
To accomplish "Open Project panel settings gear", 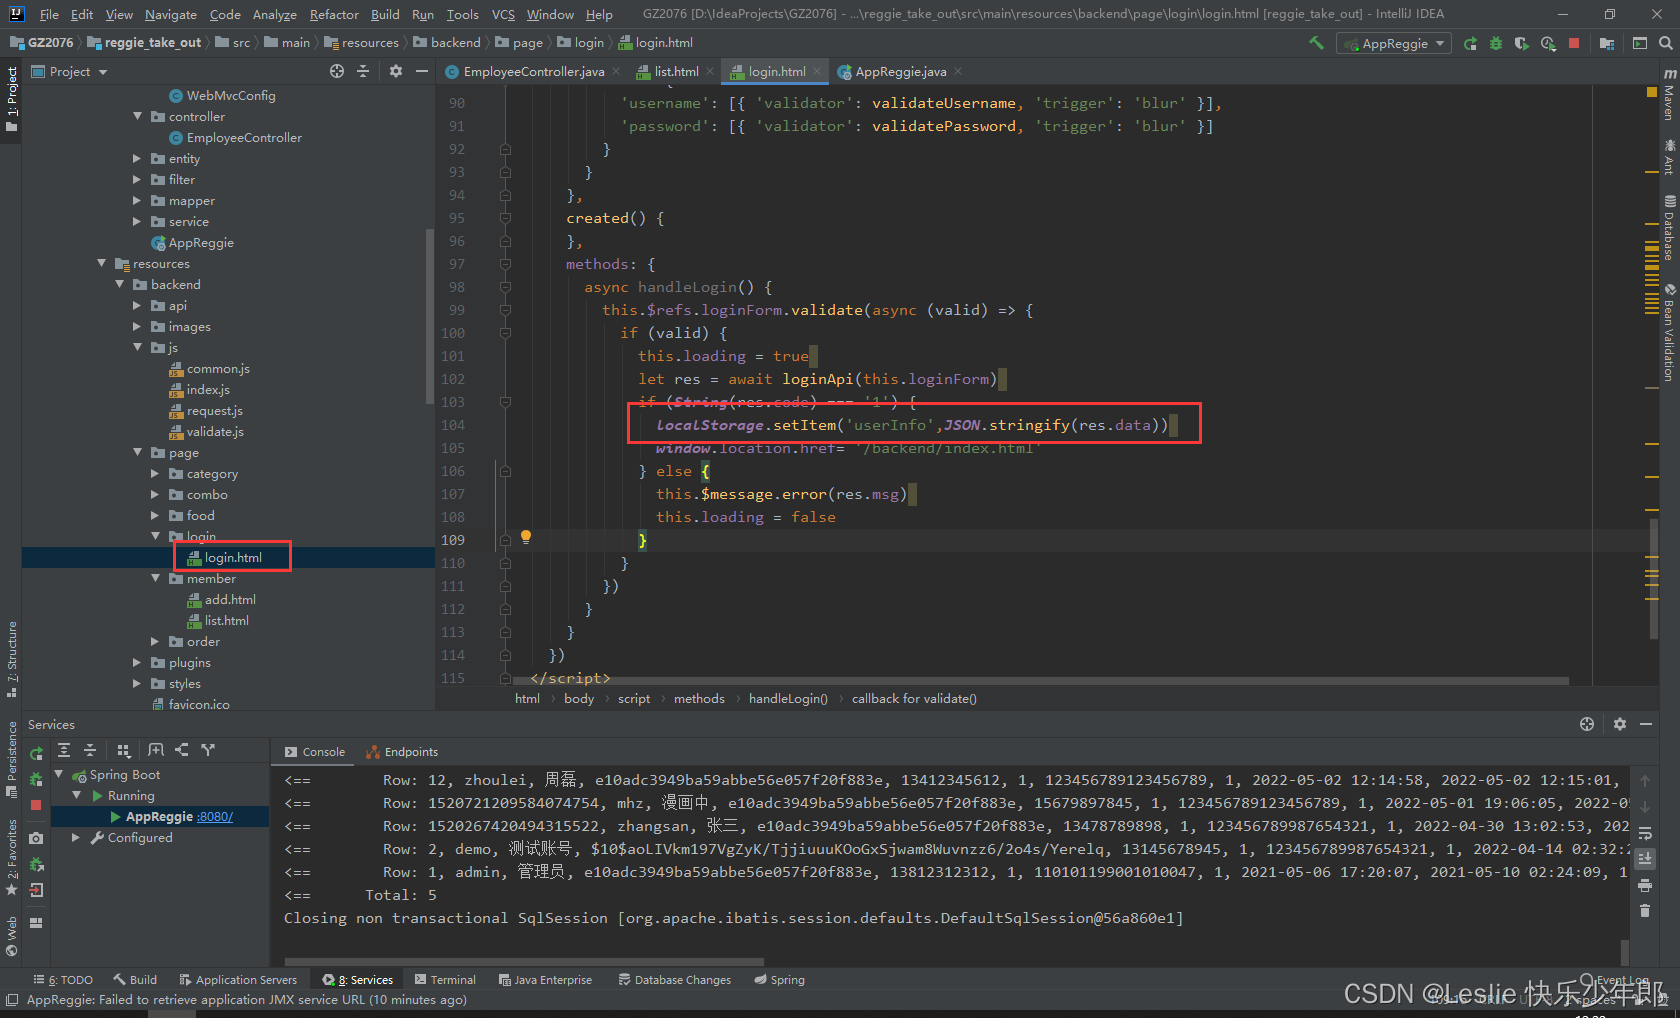I will (396, 71).
